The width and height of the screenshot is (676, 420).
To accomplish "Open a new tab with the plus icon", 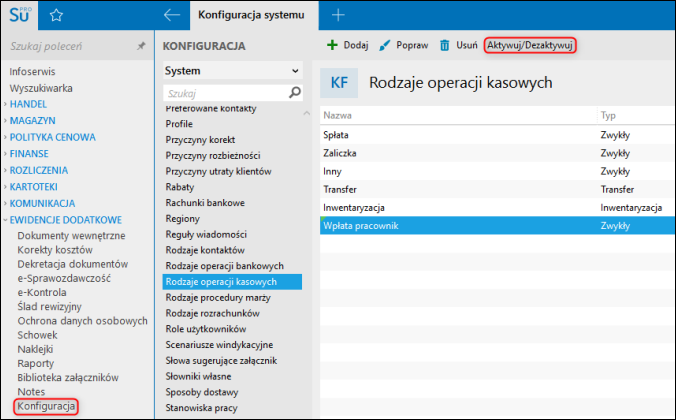I will click(338, 15).
